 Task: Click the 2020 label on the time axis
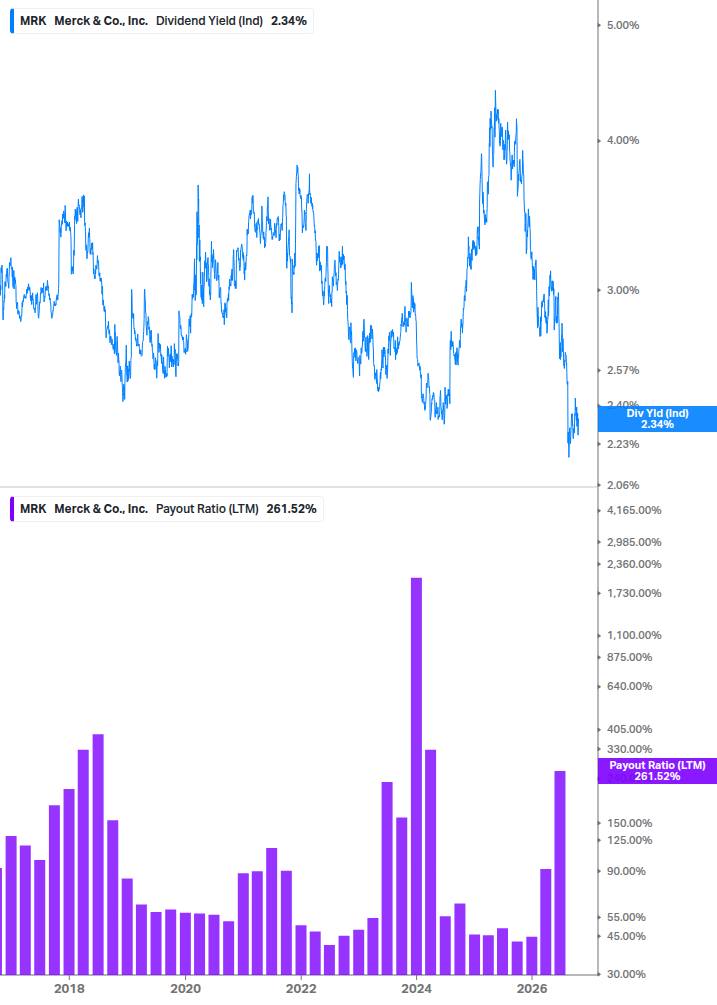(x=185, y=988)
